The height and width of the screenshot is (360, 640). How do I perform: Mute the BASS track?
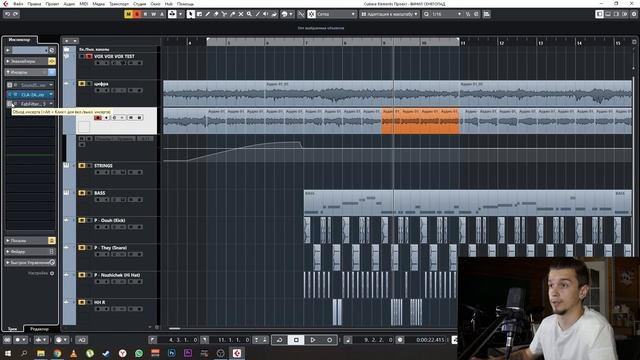coord(82,193)
